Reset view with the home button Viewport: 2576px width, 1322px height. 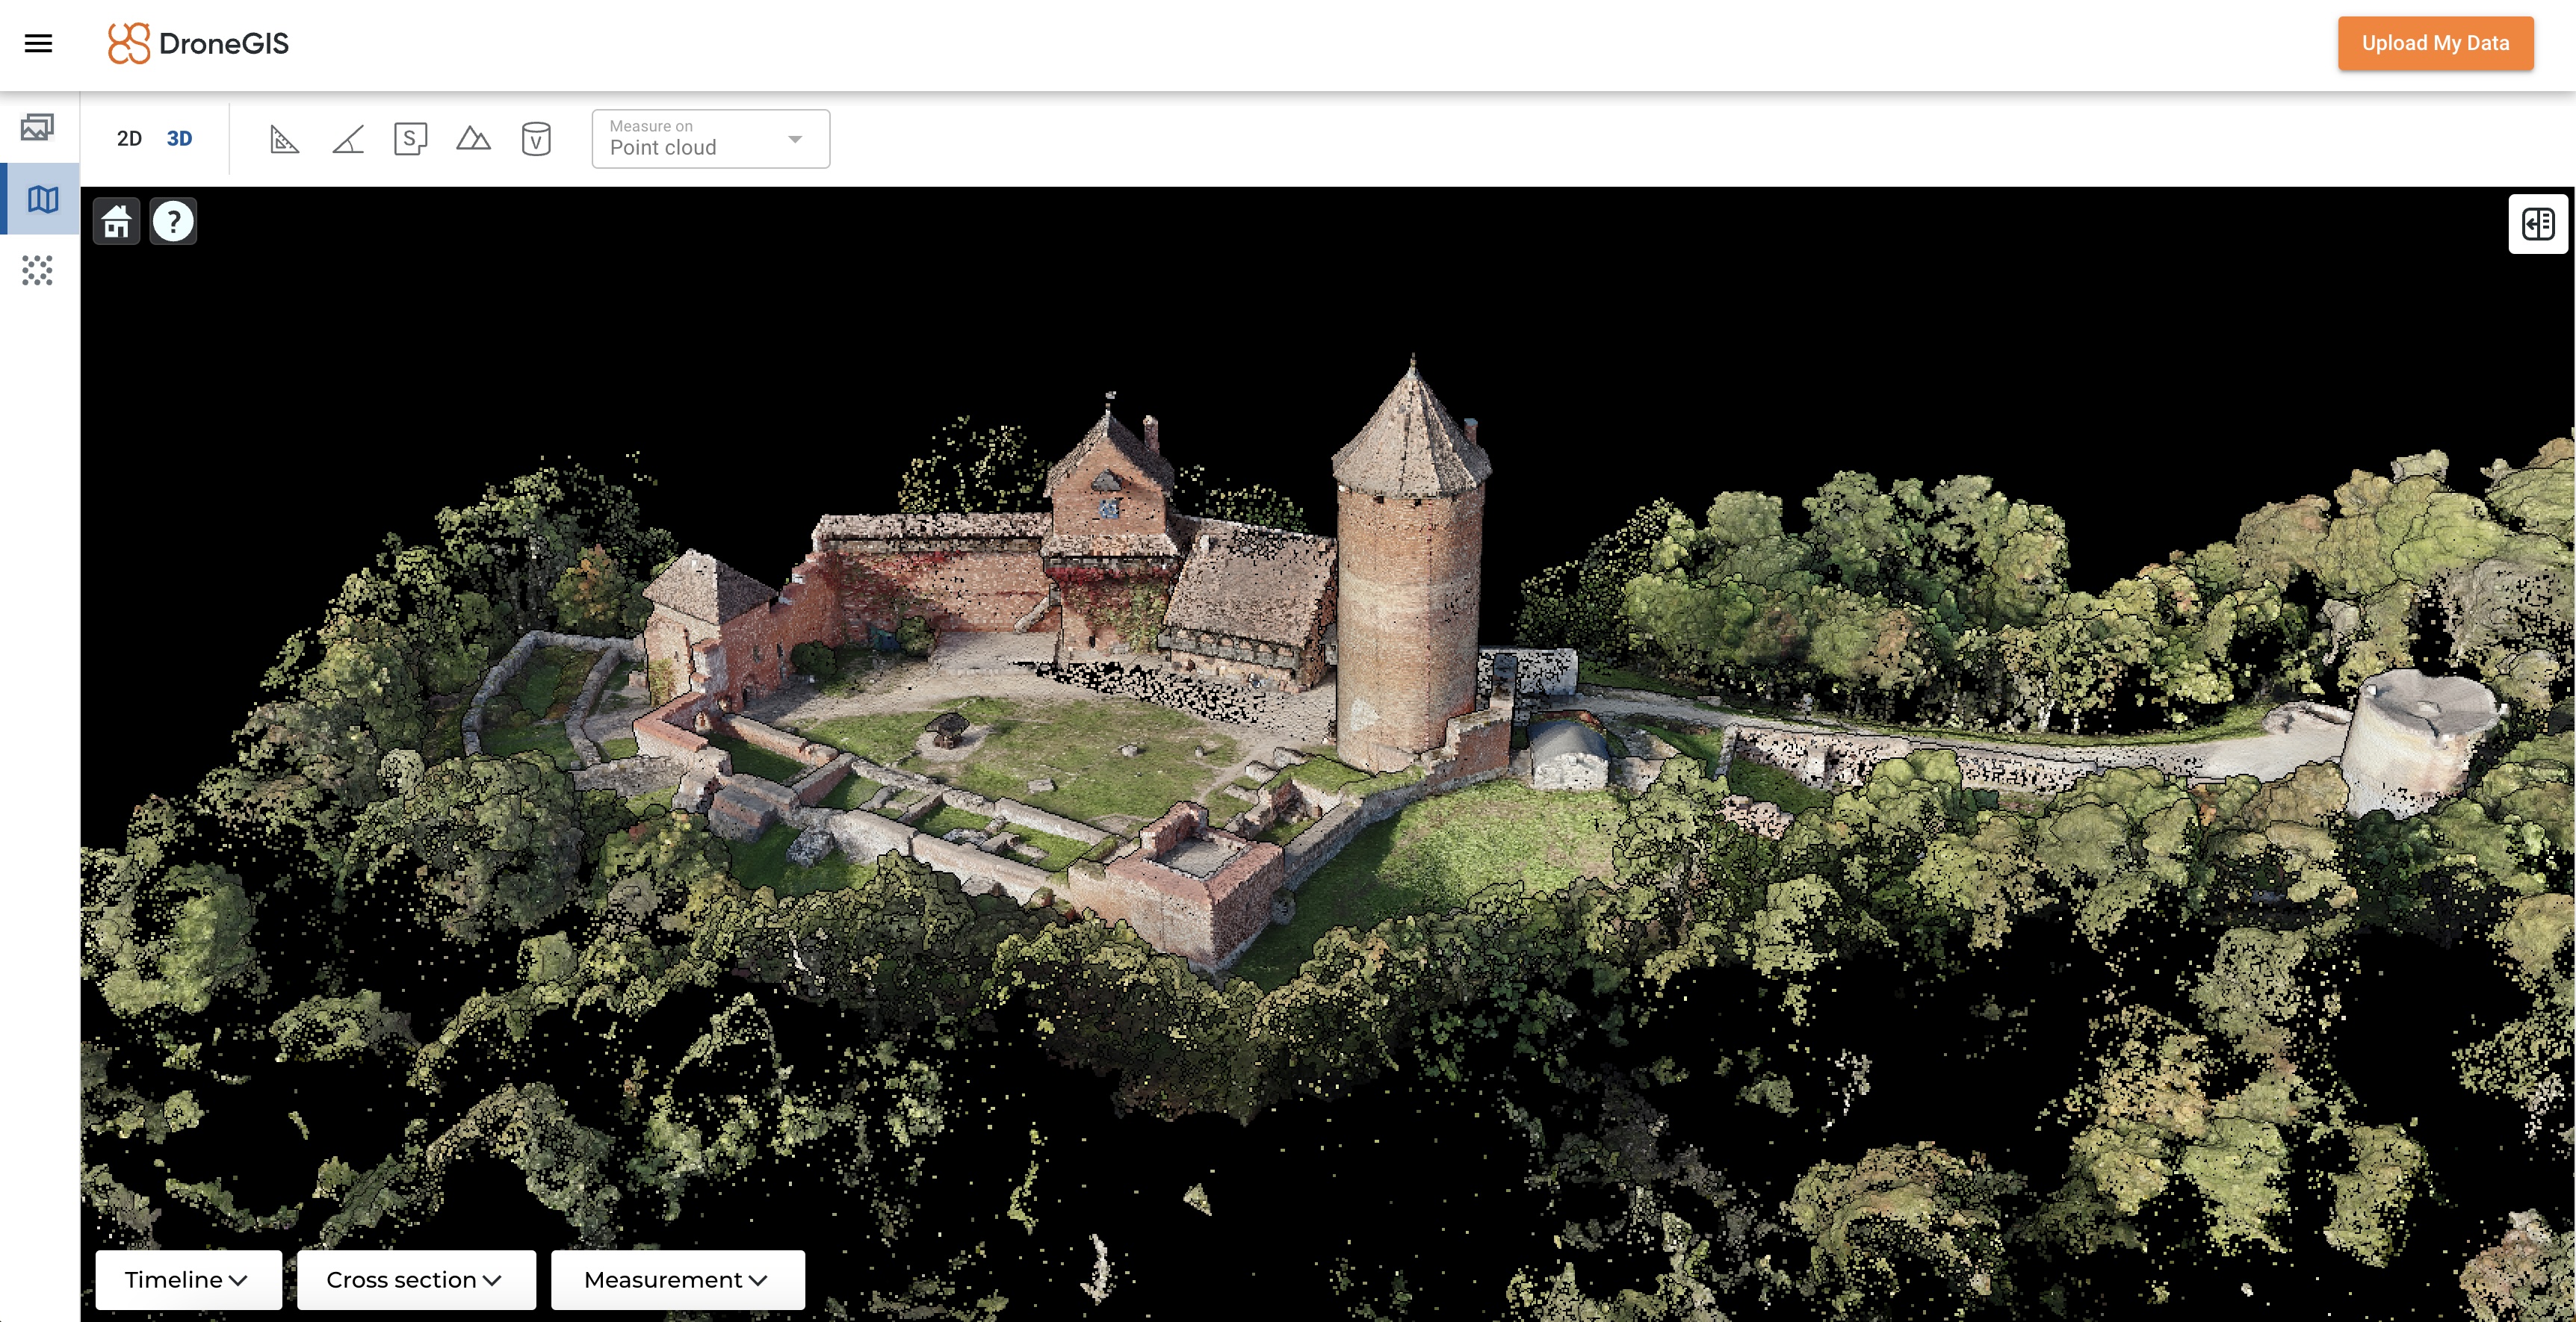[x=117, y=221]
